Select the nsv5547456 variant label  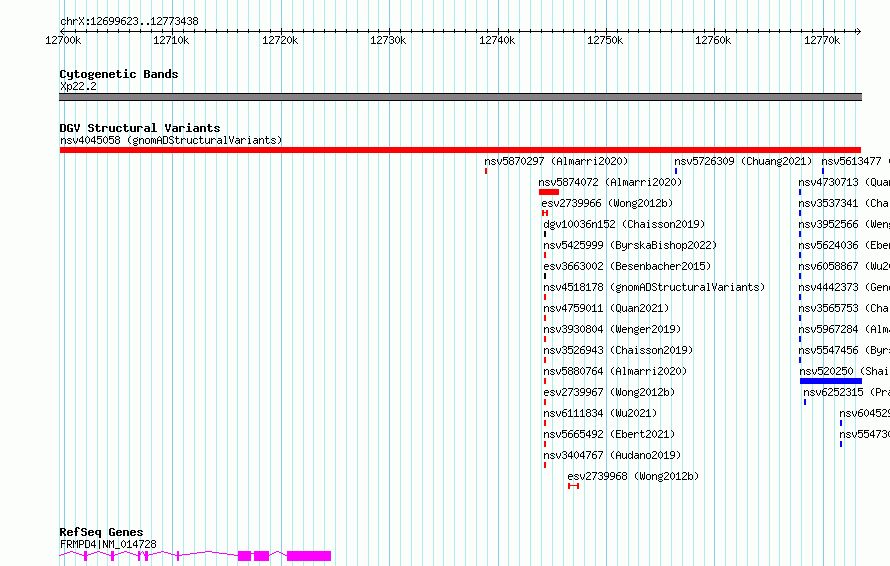point(844,350)
